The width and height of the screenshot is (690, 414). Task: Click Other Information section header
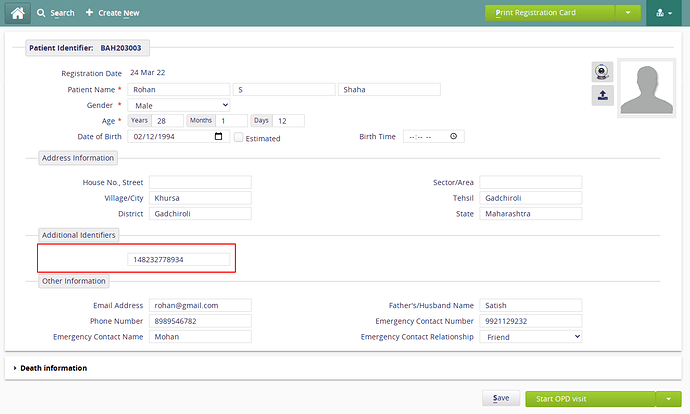[x=74, y=281]
